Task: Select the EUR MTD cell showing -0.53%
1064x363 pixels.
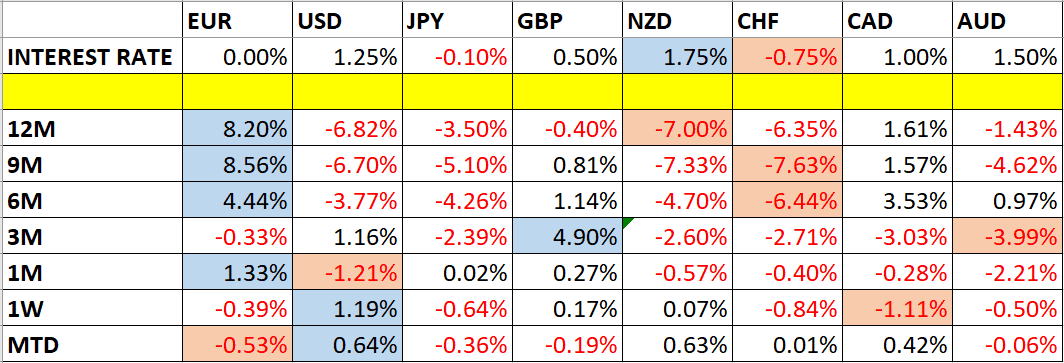Action: (238, 344)
